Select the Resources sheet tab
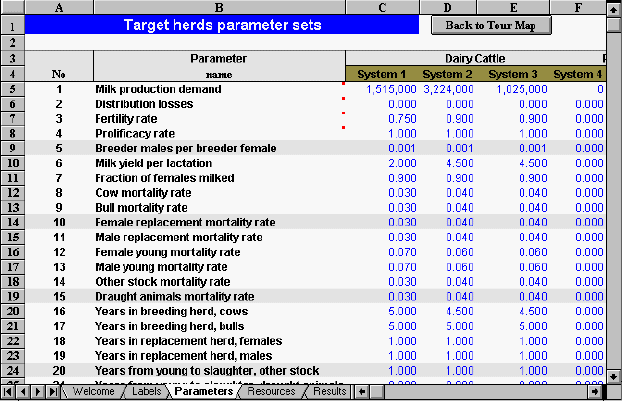The image size is (622, 401). click(271, 392)
